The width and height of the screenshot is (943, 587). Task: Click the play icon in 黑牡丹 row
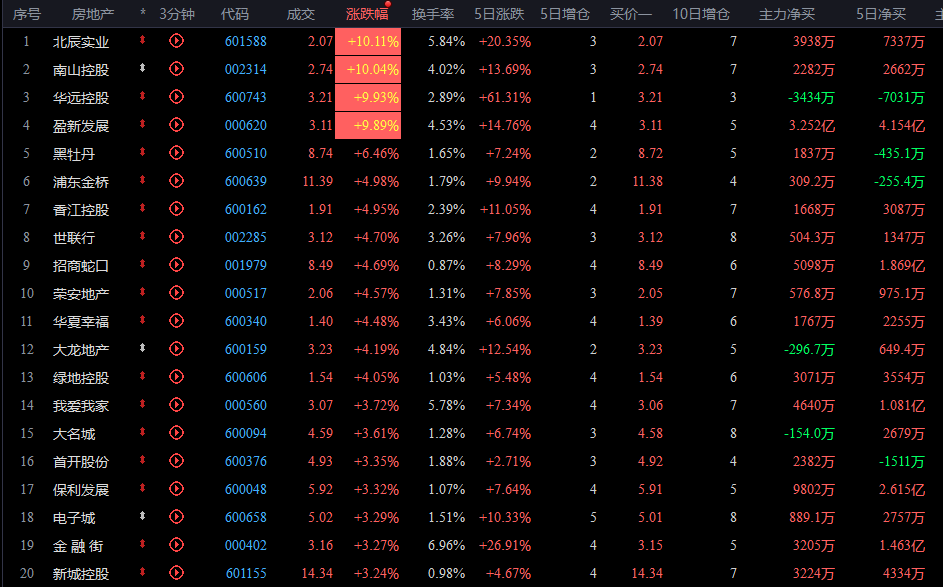point(177,153)
